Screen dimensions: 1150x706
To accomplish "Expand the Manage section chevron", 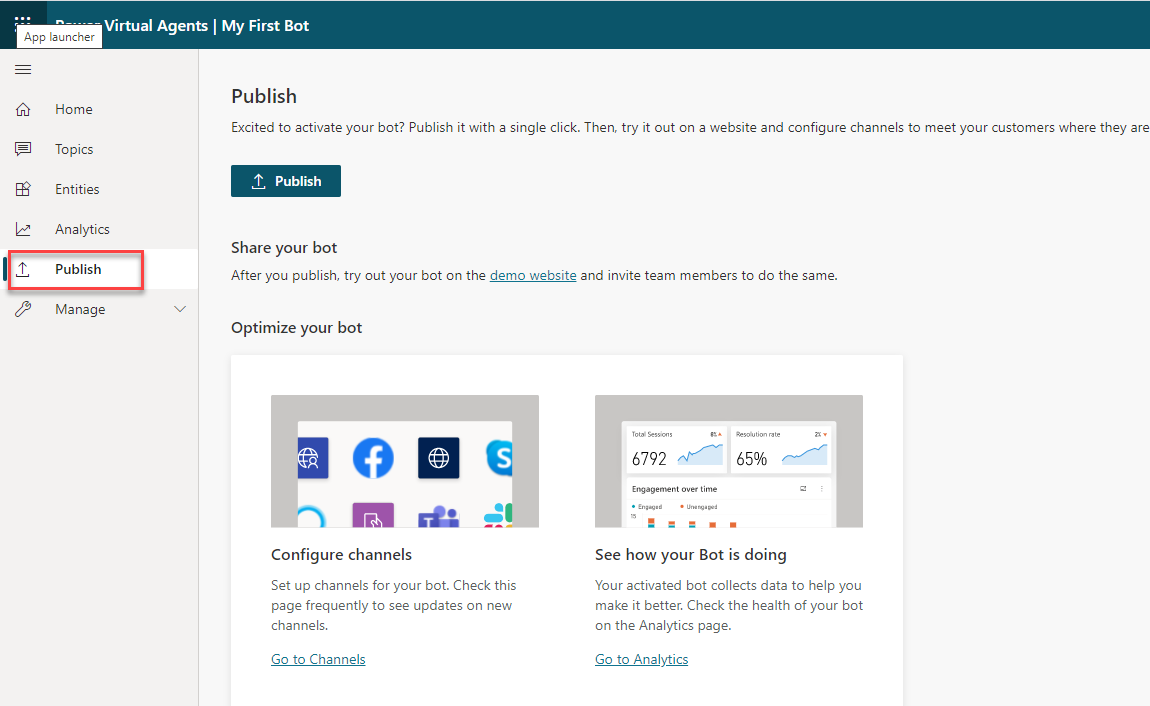I will [x=180, y=309].
